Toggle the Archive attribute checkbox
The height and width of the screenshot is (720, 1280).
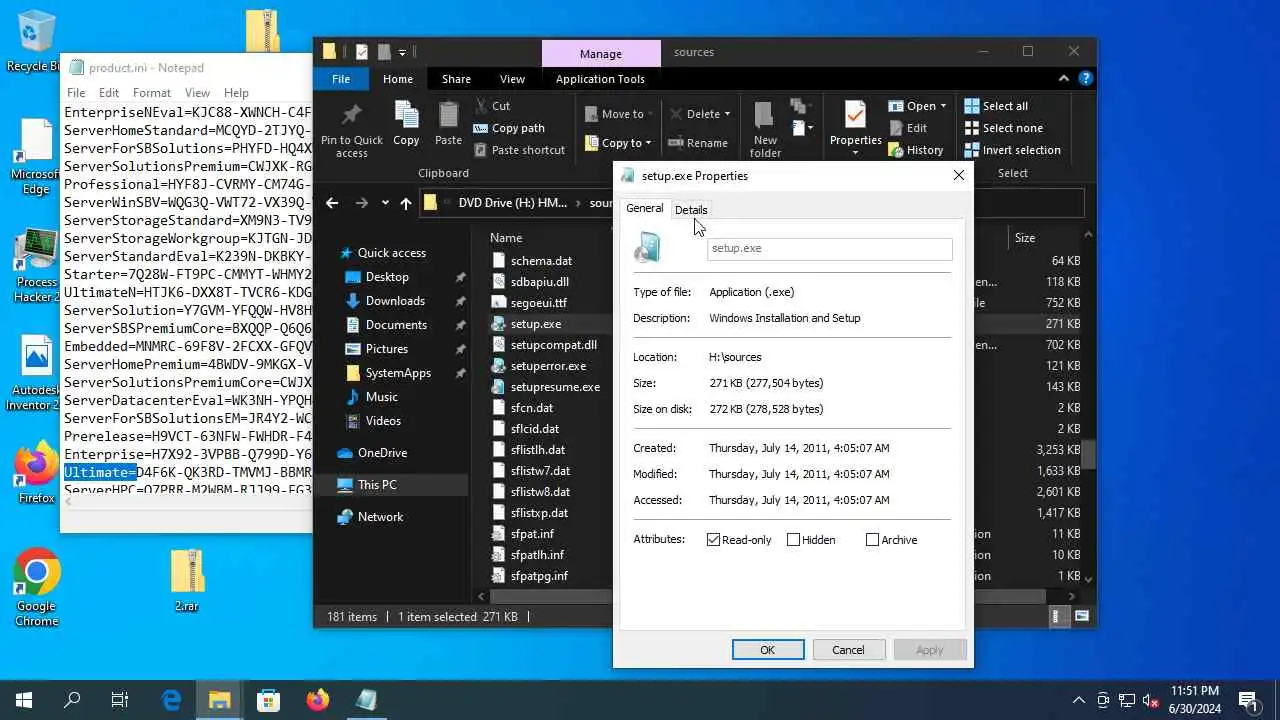coord(872,540)
